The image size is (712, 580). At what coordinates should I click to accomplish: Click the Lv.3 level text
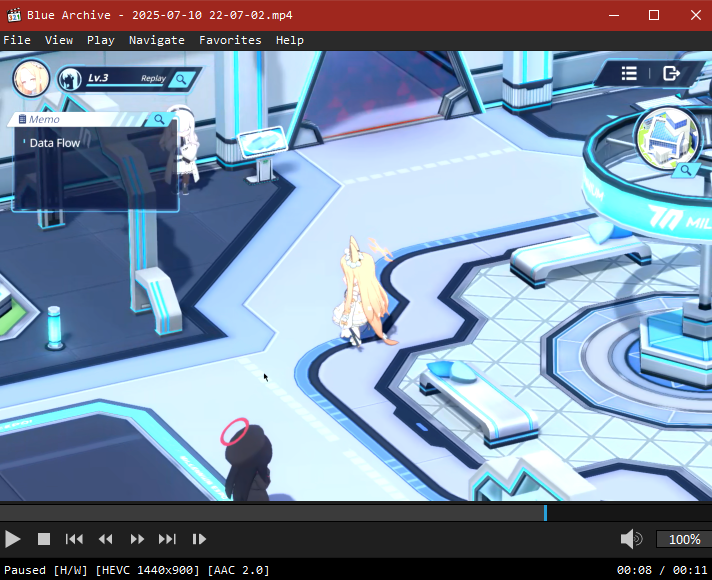pos(98,78)
